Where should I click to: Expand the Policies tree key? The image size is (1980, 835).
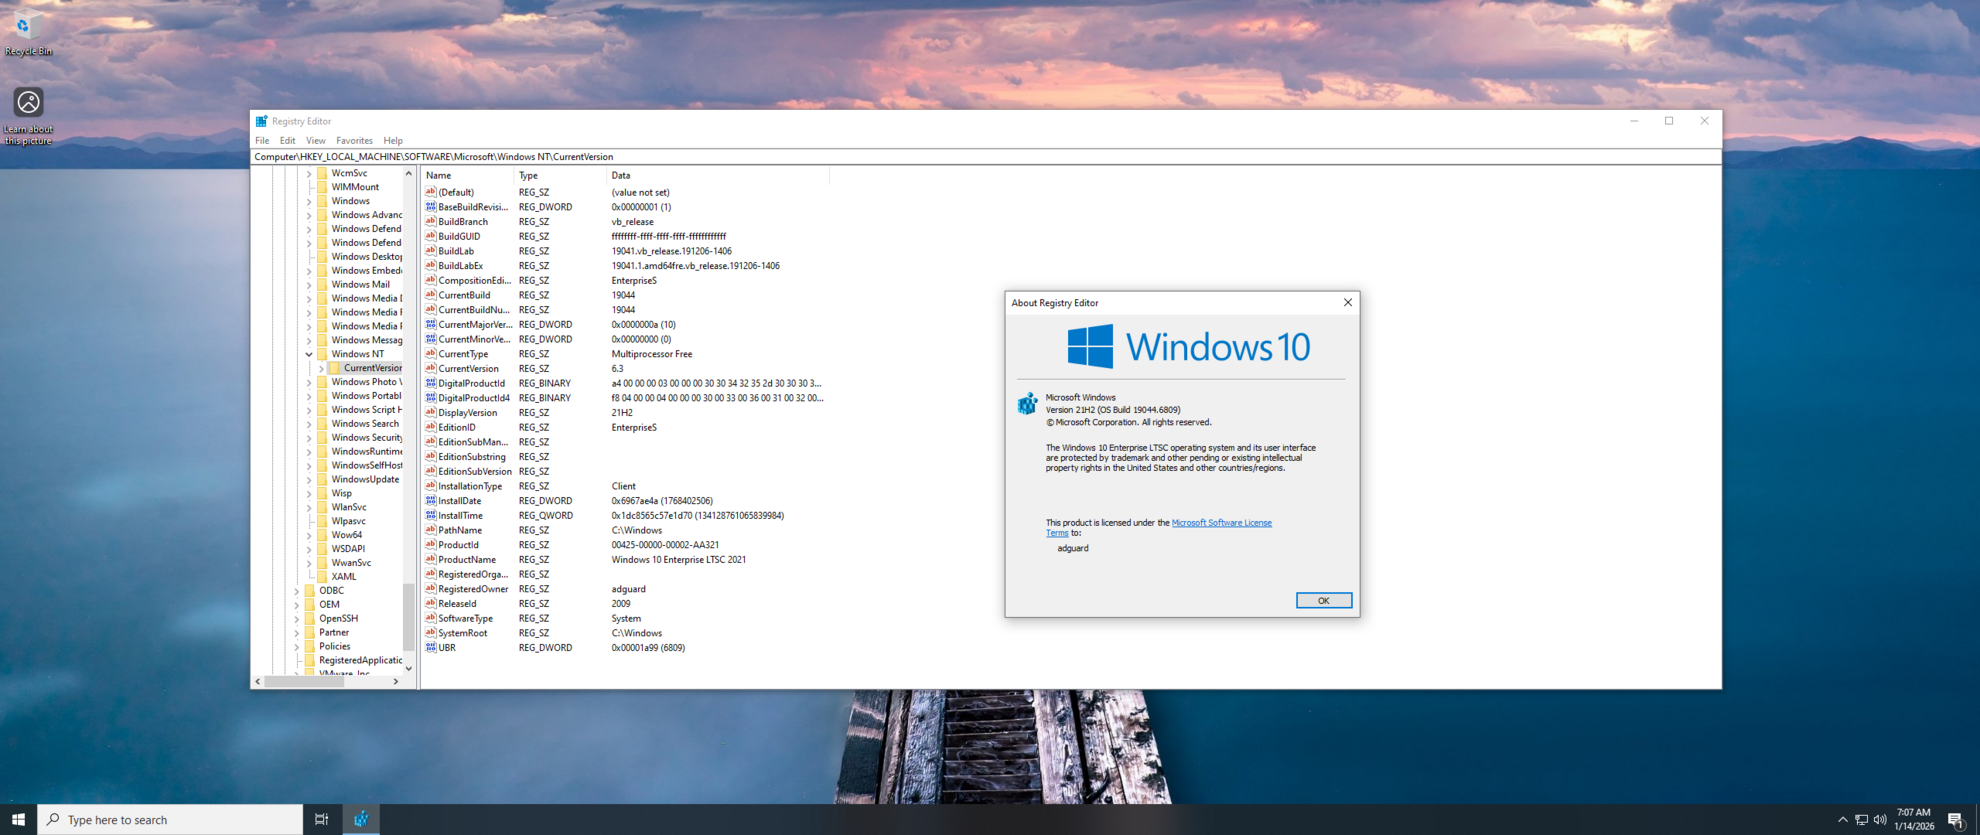coord(297,647)
